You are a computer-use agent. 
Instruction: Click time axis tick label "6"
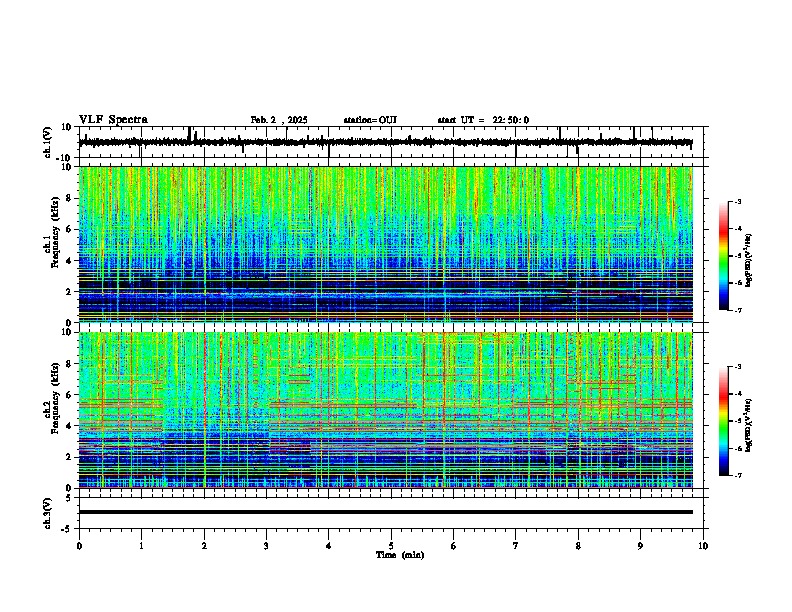point(454,546)
